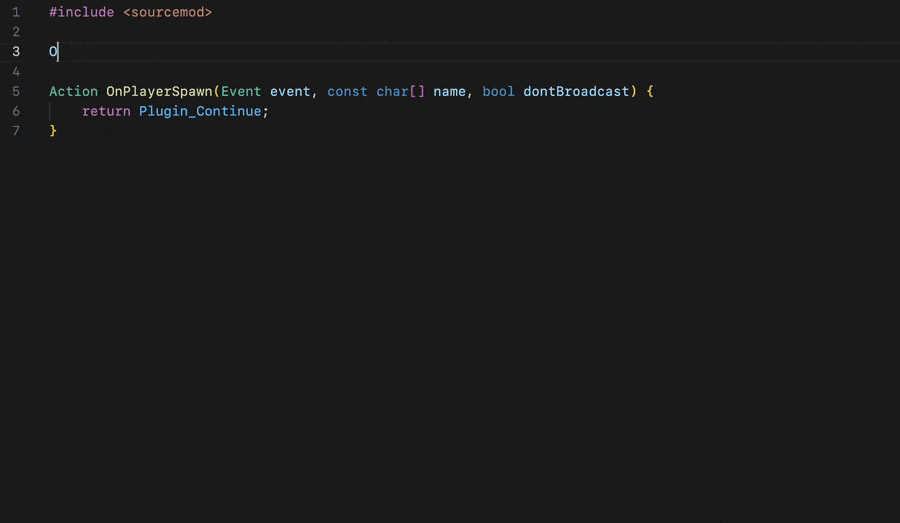Click line number 3 in gutter
The width and height of the screenshot is (900, 523).
(x=16, y=52)
